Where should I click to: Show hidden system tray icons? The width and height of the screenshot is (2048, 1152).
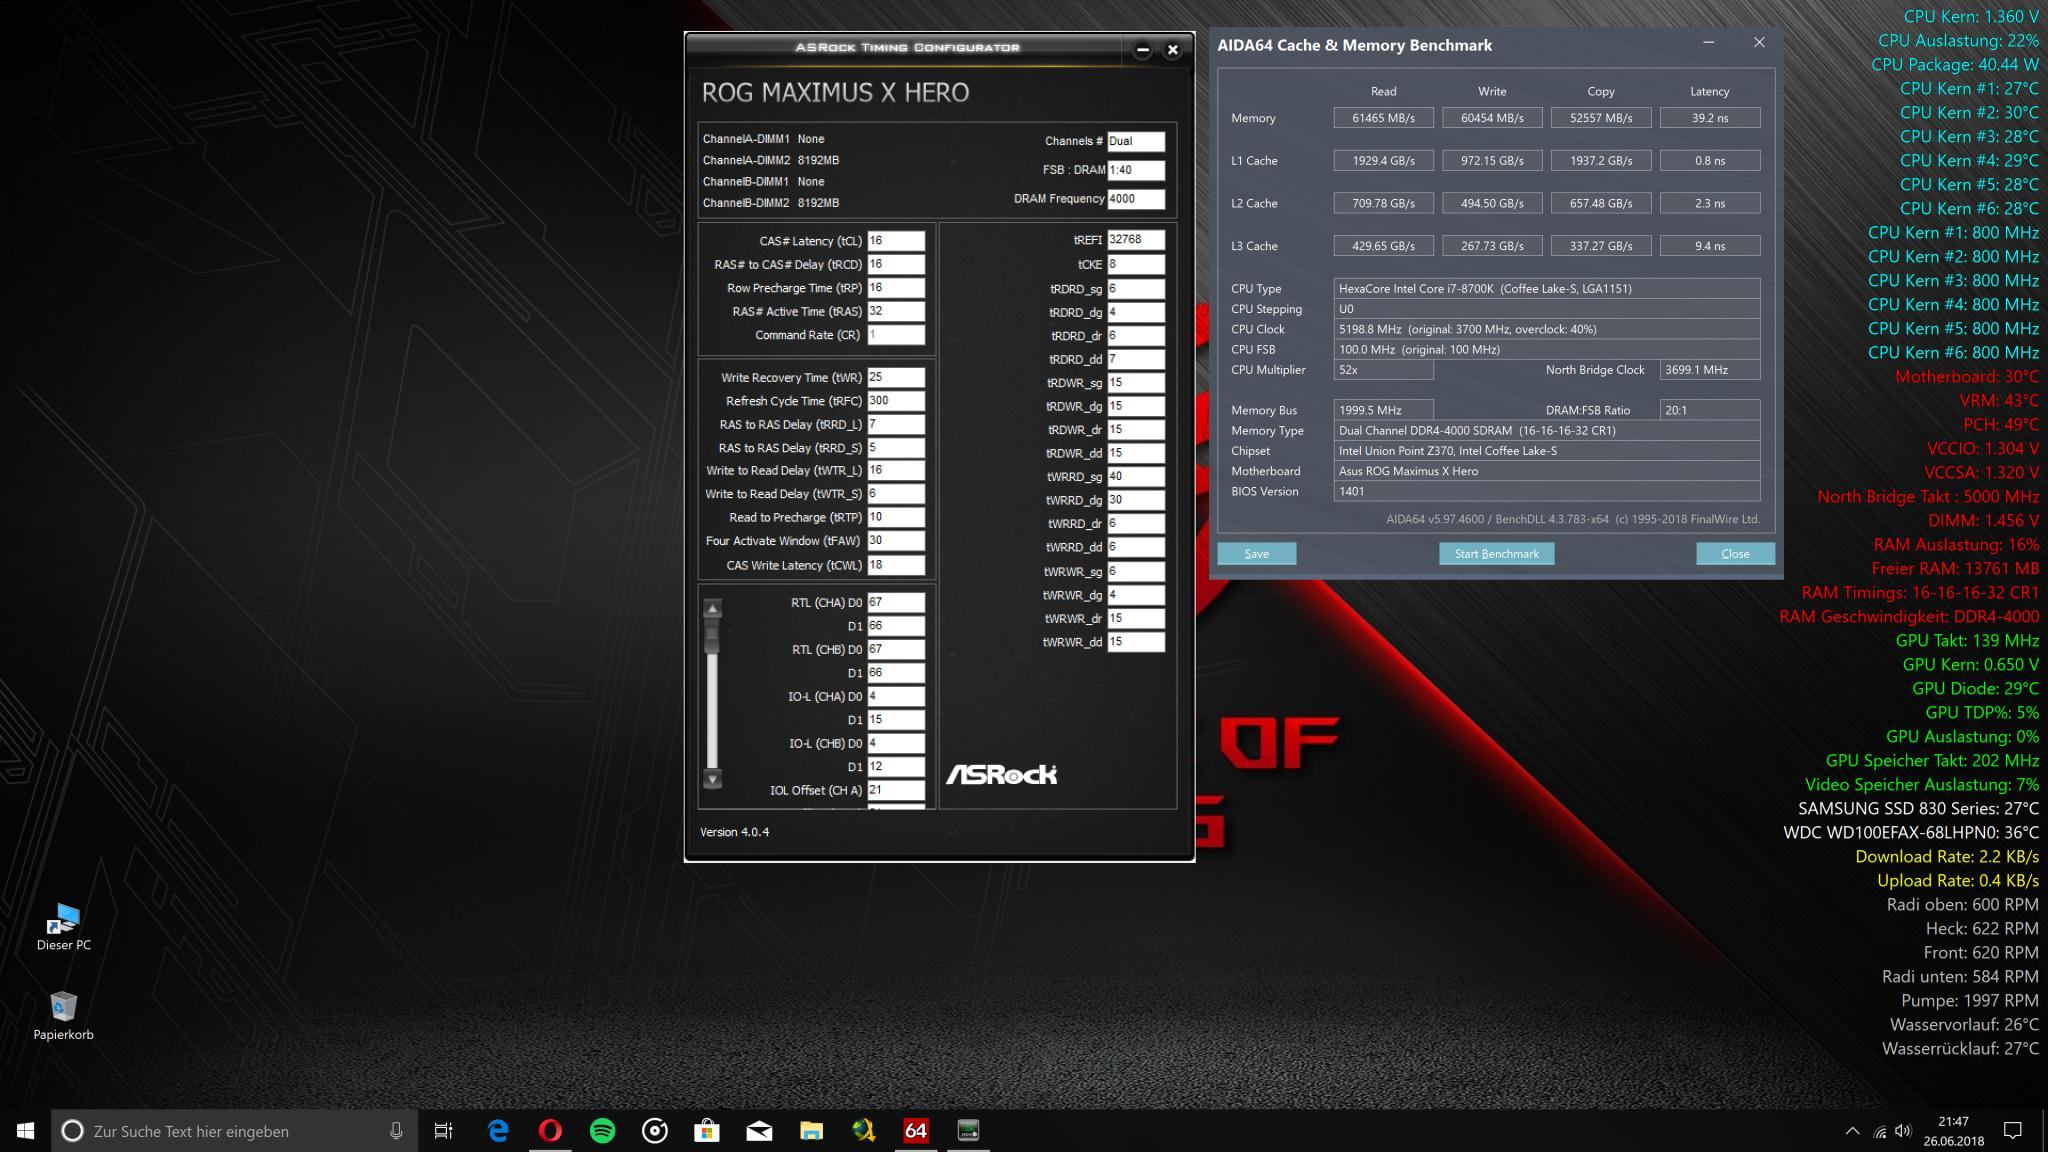coord(1851,1131)
